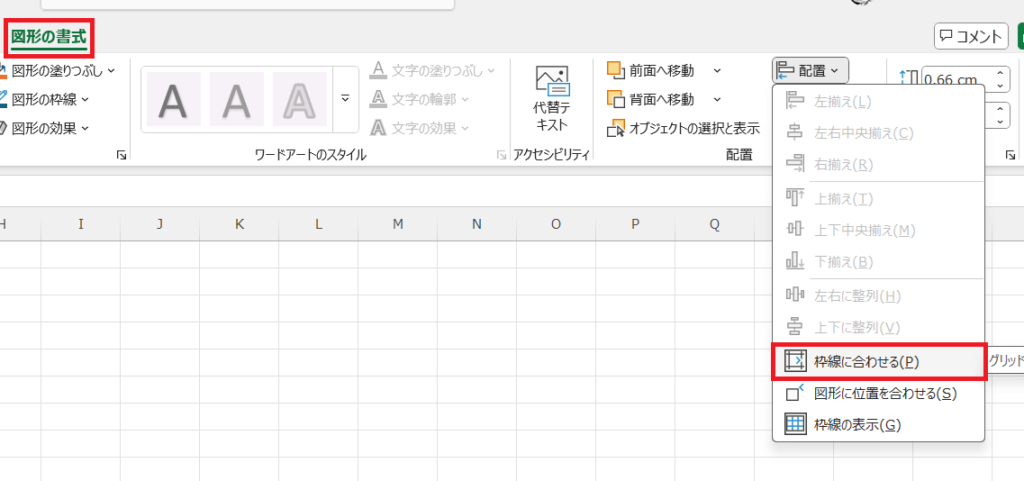Choose the outlined third WordArt style
This screenshot has width=1024, height=481.
[x=300, y=99]
